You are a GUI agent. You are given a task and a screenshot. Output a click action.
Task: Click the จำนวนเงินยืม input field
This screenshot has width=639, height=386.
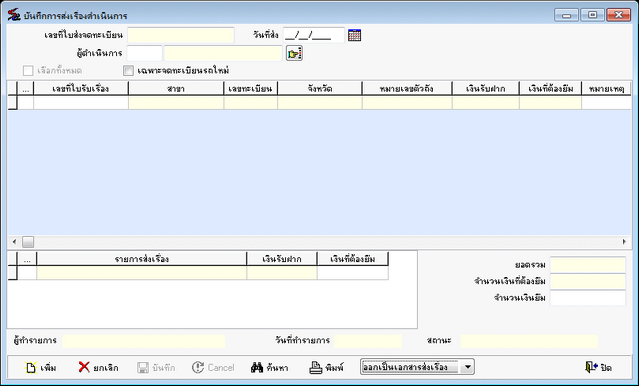click(x=588, y=298)
